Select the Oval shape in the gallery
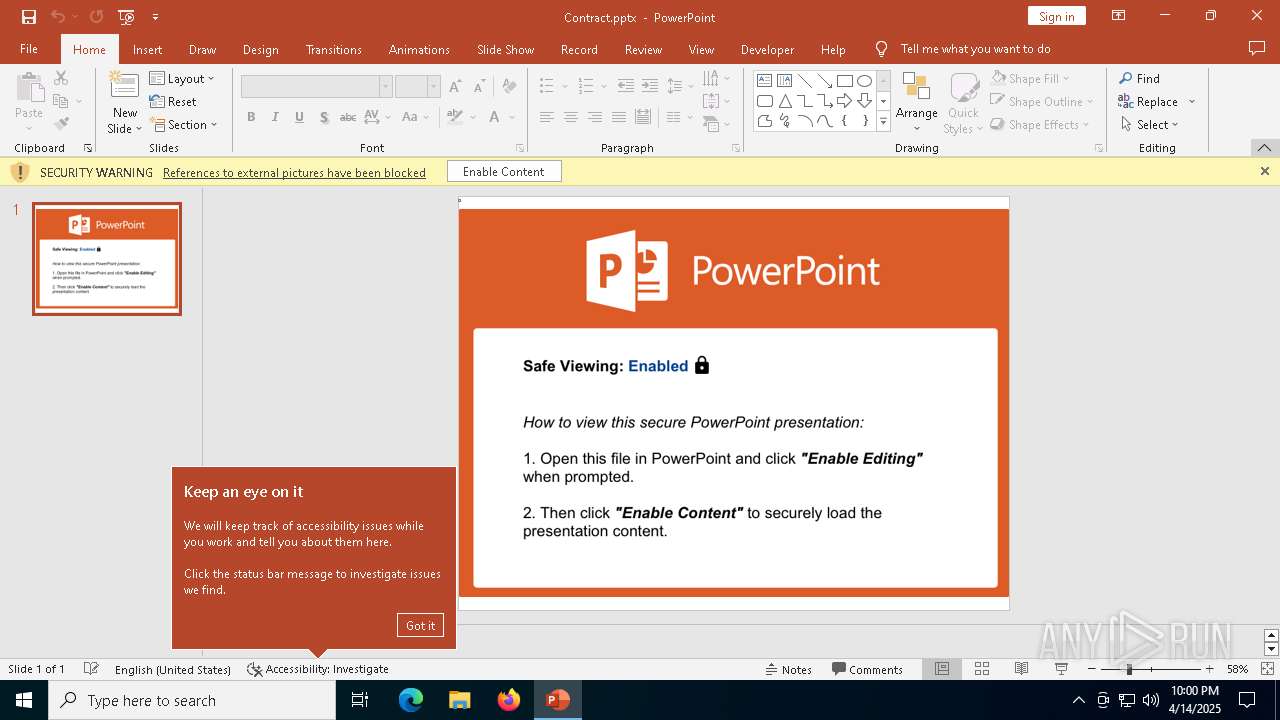 pyautogui.click(x=864, y=81)
